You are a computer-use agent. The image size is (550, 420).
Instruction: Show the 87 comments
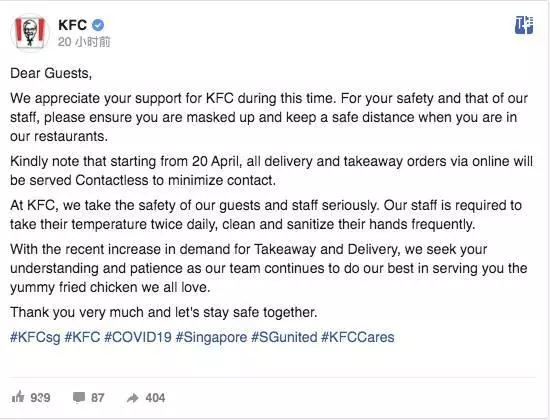click(98, 398)
